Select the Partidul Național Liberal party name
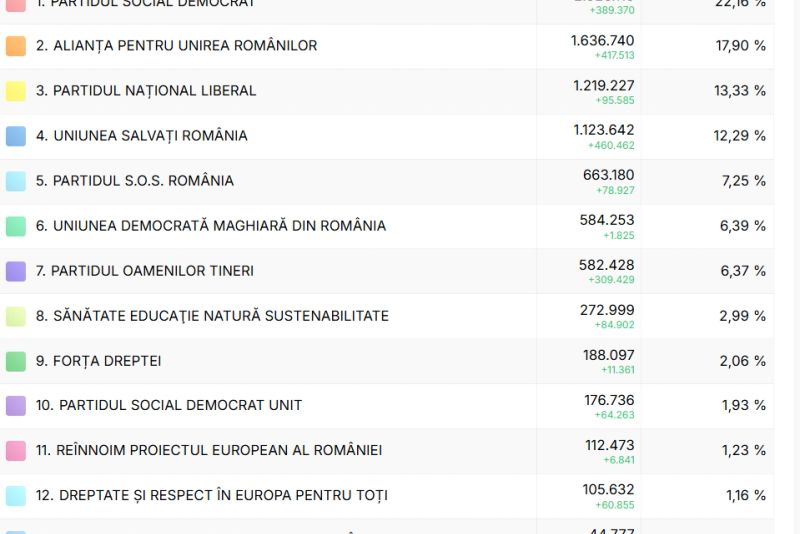The image size is (800, 534). [154, 91]
